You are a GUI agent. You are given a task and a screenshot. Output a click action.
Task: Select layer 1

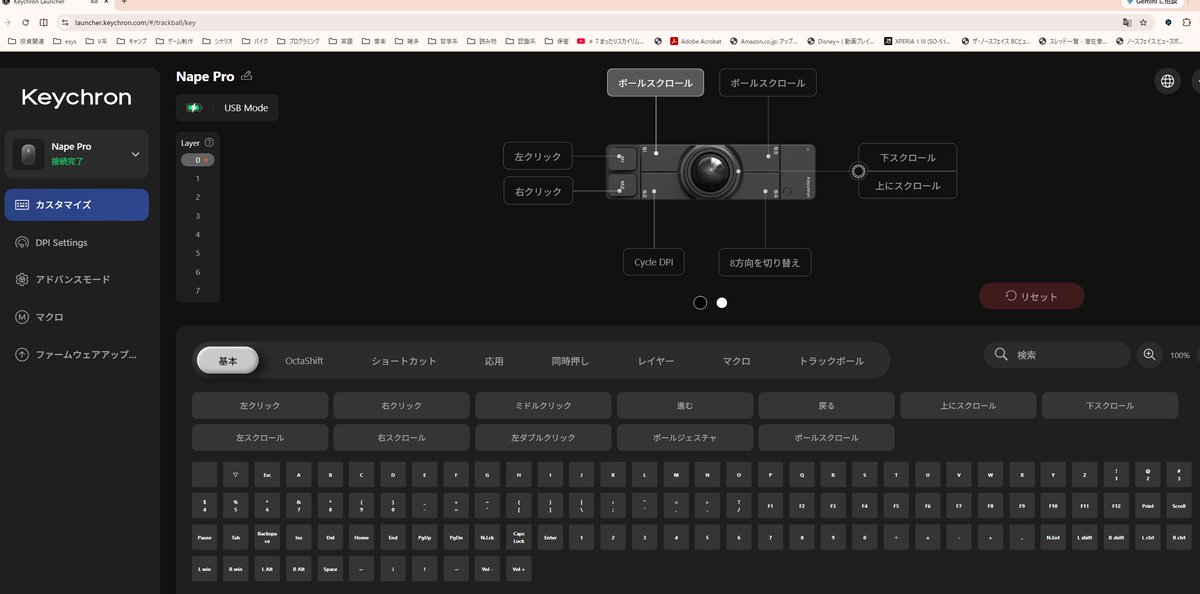pyautogui.click(x=198, y=178)
